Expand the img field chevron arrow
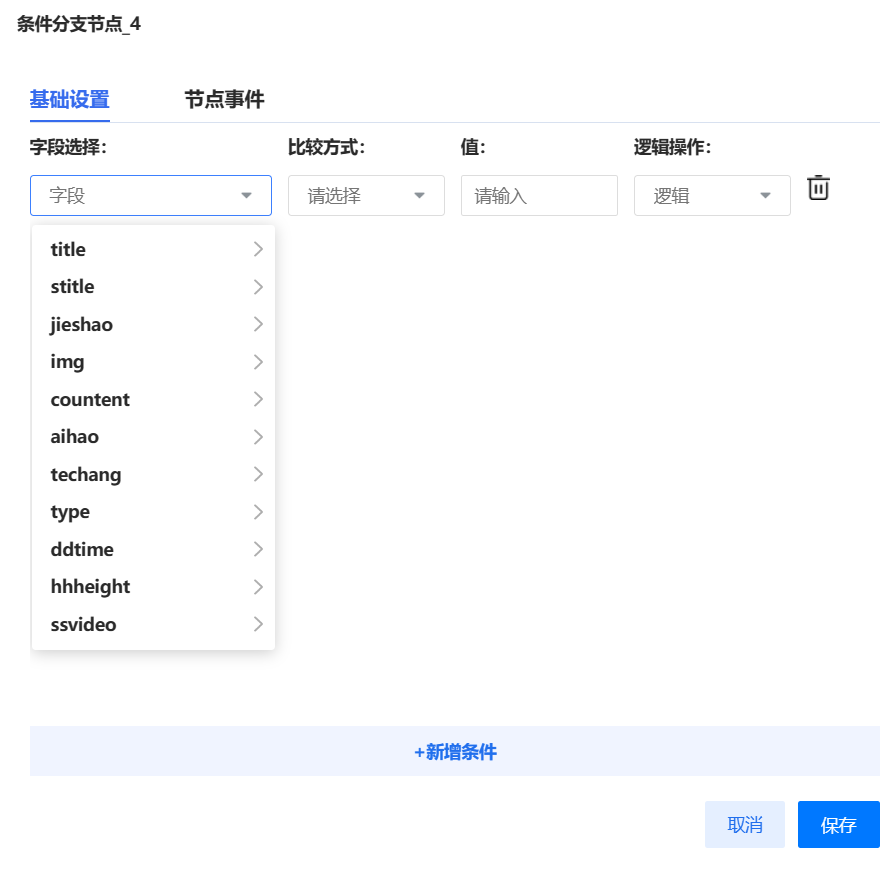Image resolution: width=893 pixels, height=875 pixels. pyautogui.click(x=258, y=362)
